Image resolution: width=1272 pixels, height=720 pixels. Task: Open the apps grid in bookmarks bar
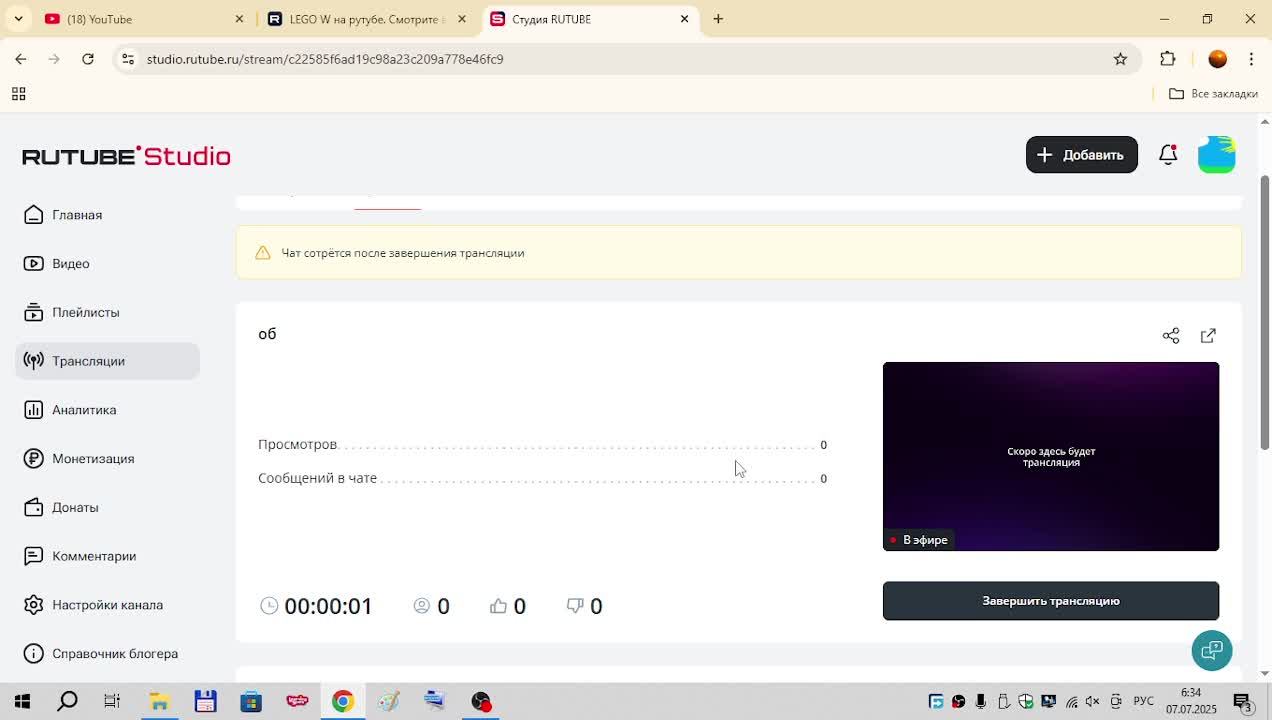(18, 94)
